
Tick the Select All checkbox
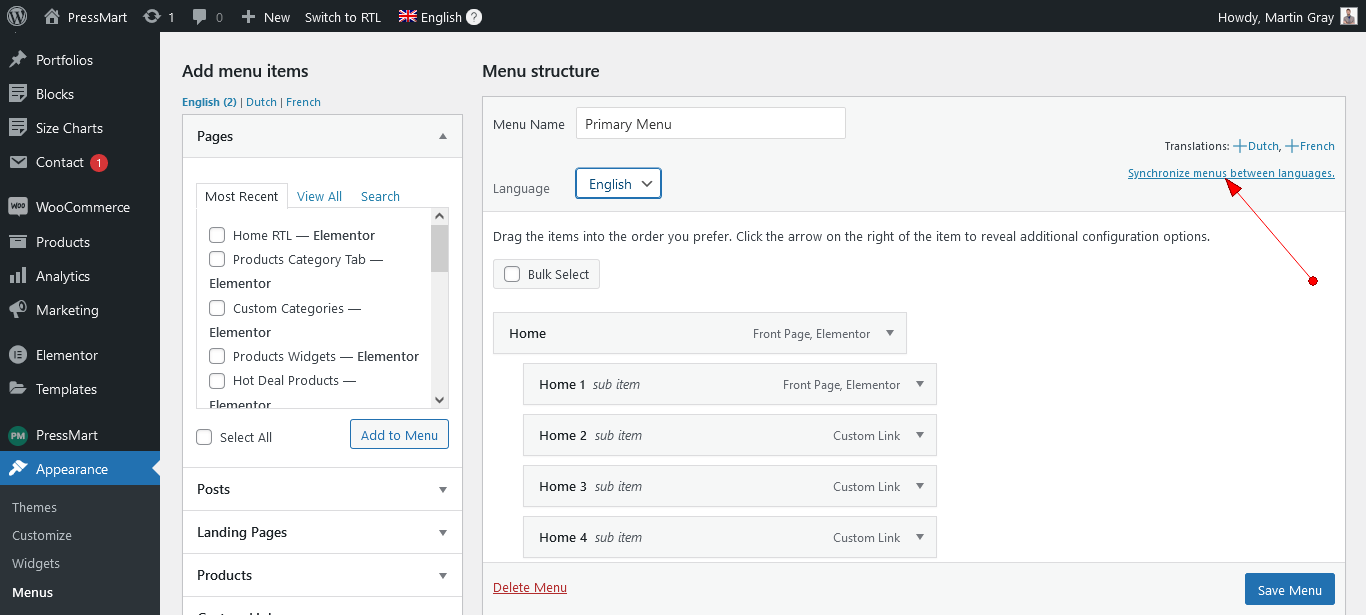point(204,437)
